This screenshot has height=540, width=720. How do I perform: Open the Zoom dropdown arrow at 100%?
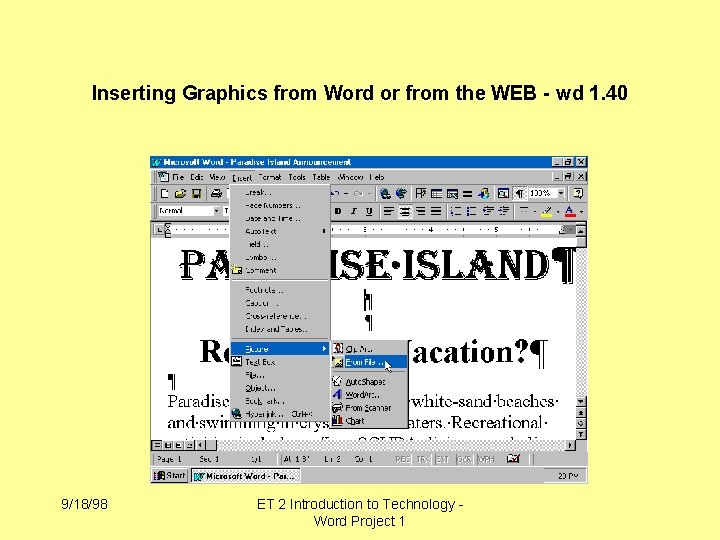(x=561, y=193)
